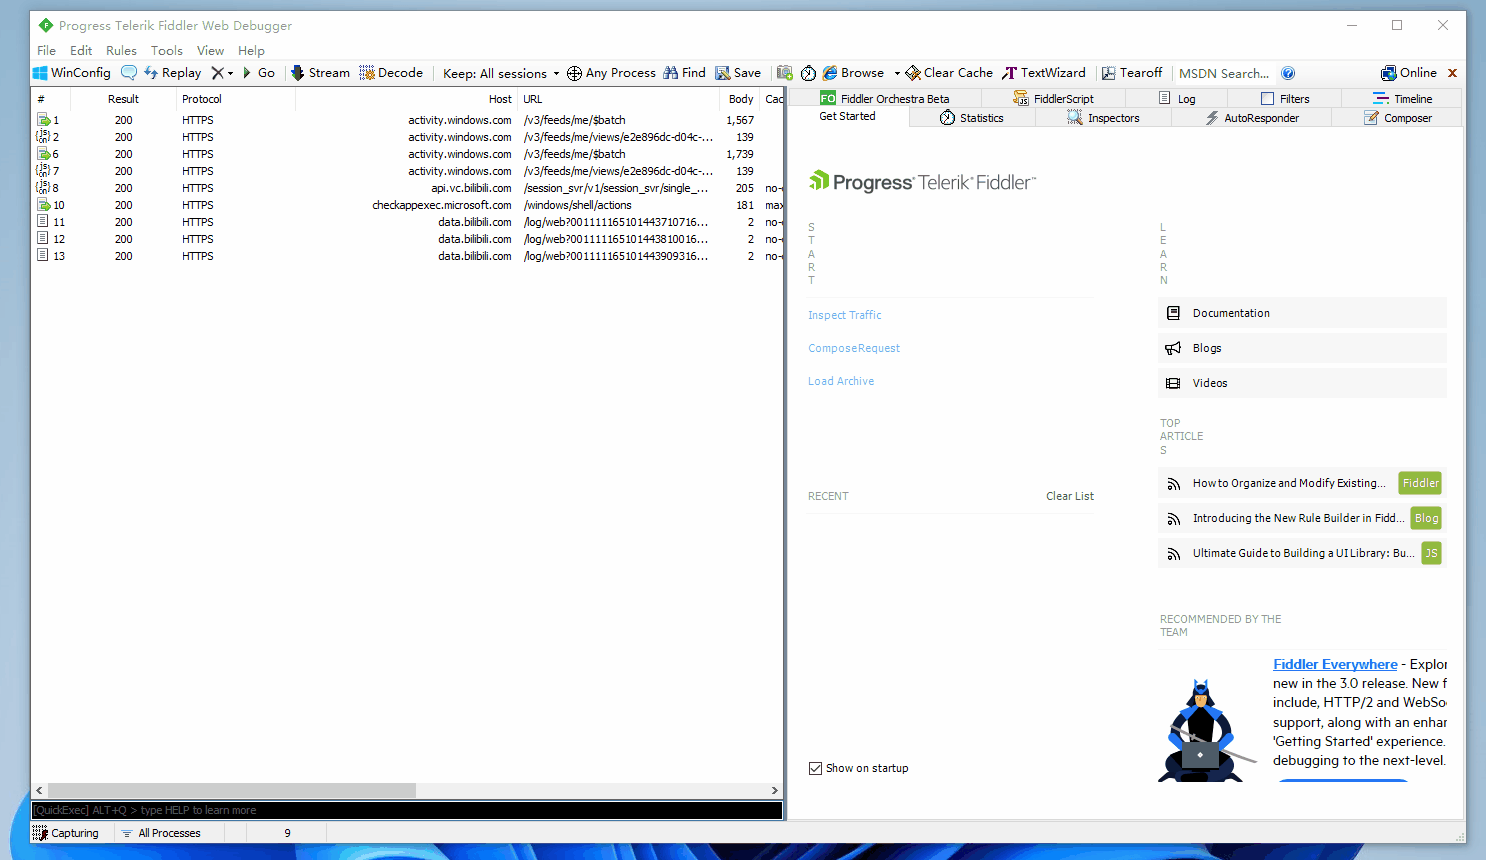Click the stopwatch timer icon in toolbar
This screenshot has height=860, width=1486.
point(808,73)
